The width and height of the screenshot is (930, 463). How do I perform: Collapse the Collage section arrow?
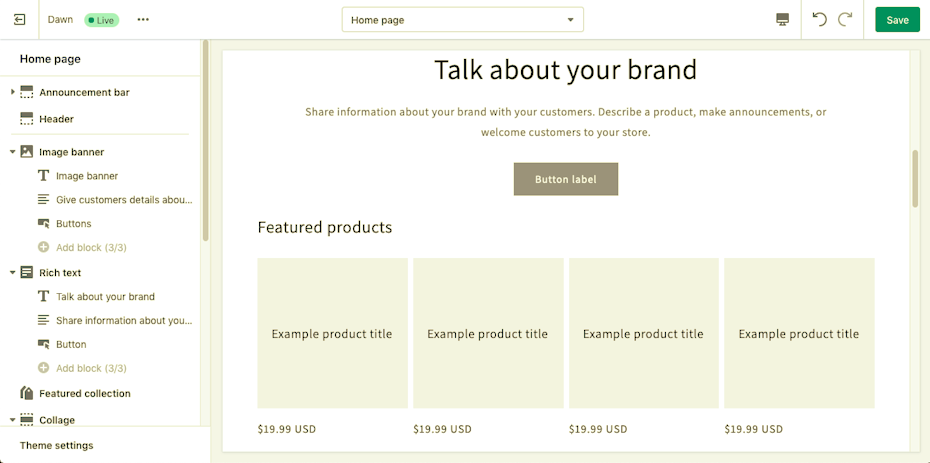tap(13, 420)
